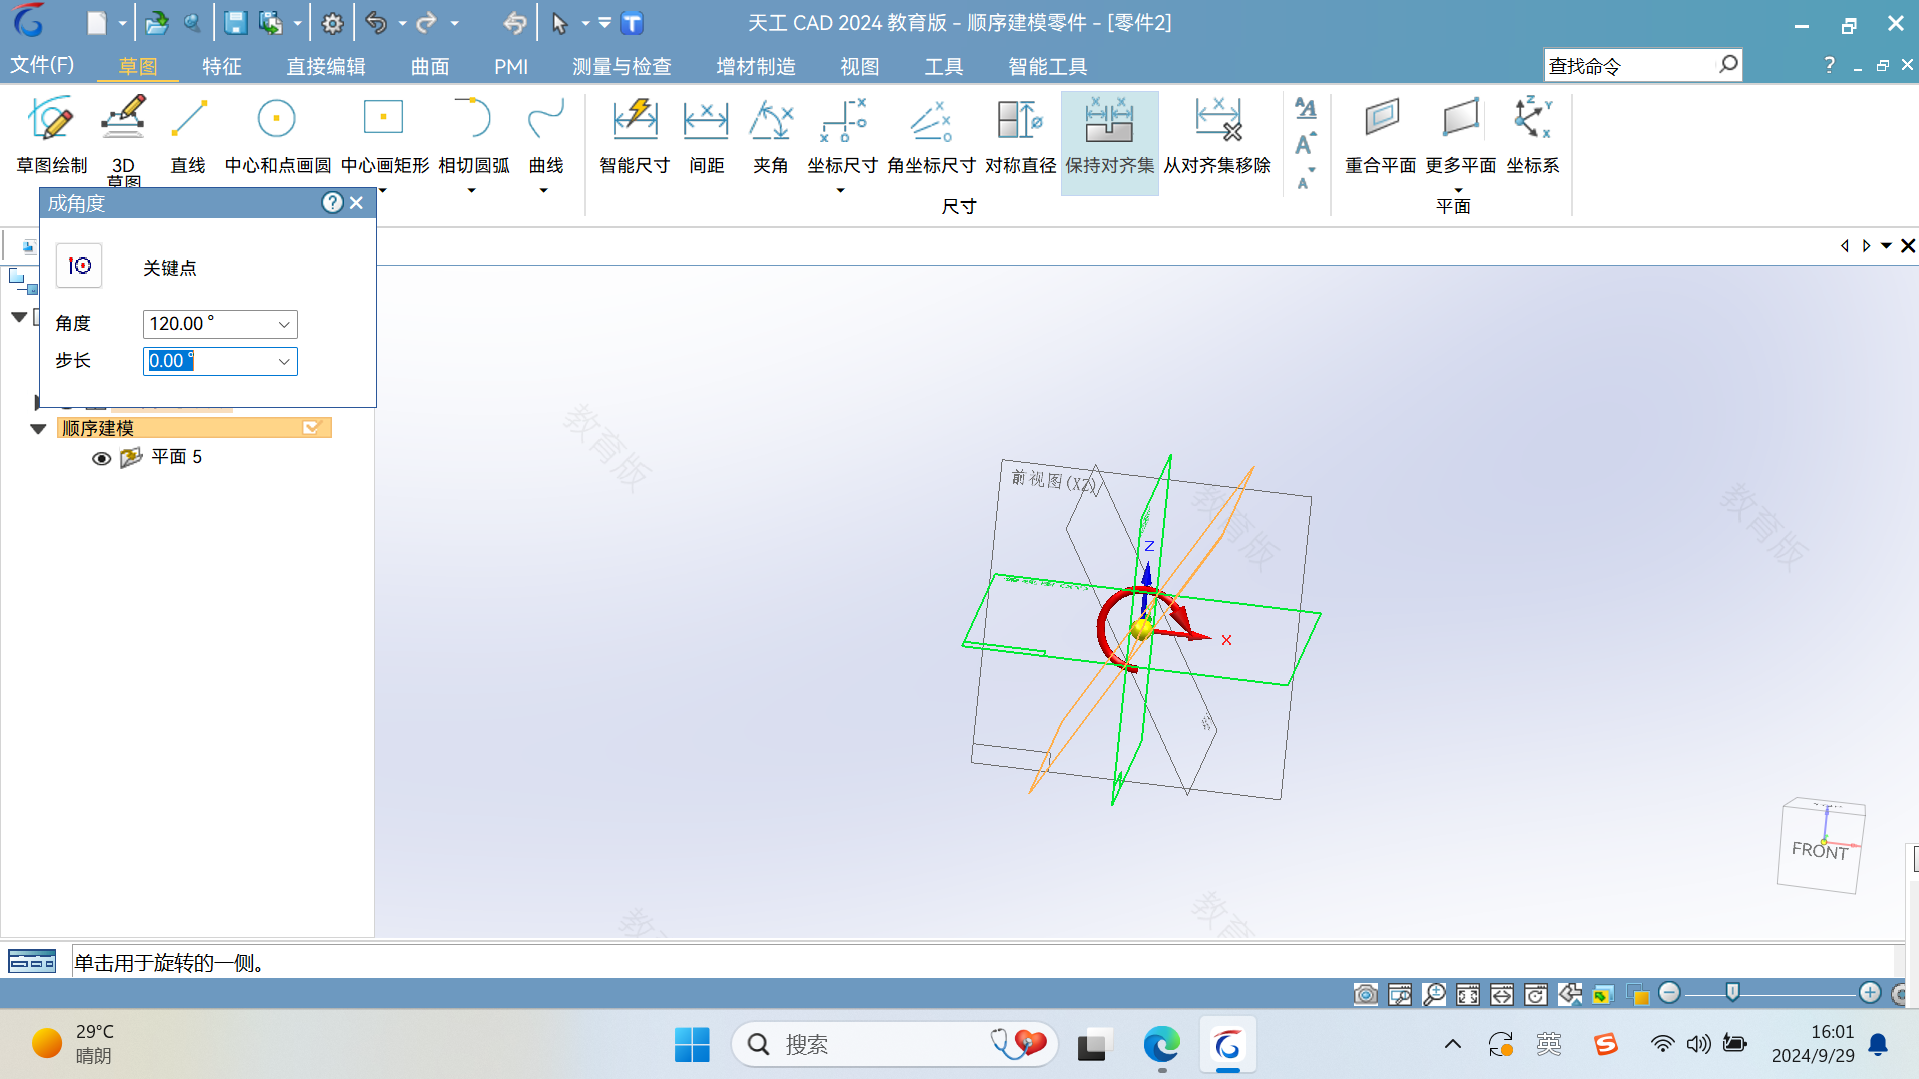Open file with folder icon

click(156, 23)
